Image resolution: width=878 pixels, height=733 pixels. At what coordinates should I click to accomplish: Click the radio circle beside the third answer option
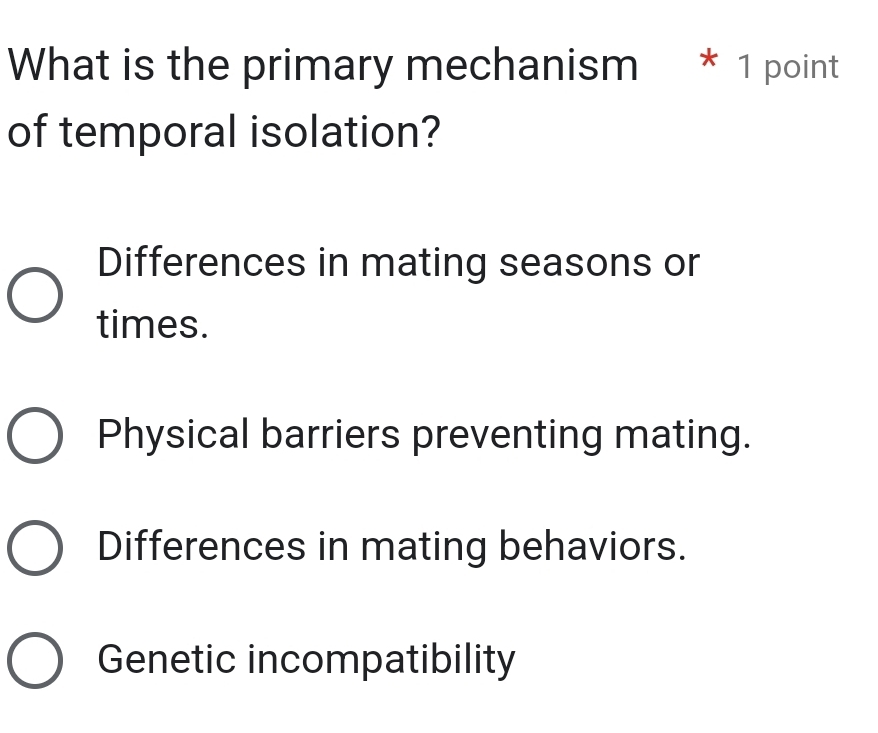click(x=35, y=547)
